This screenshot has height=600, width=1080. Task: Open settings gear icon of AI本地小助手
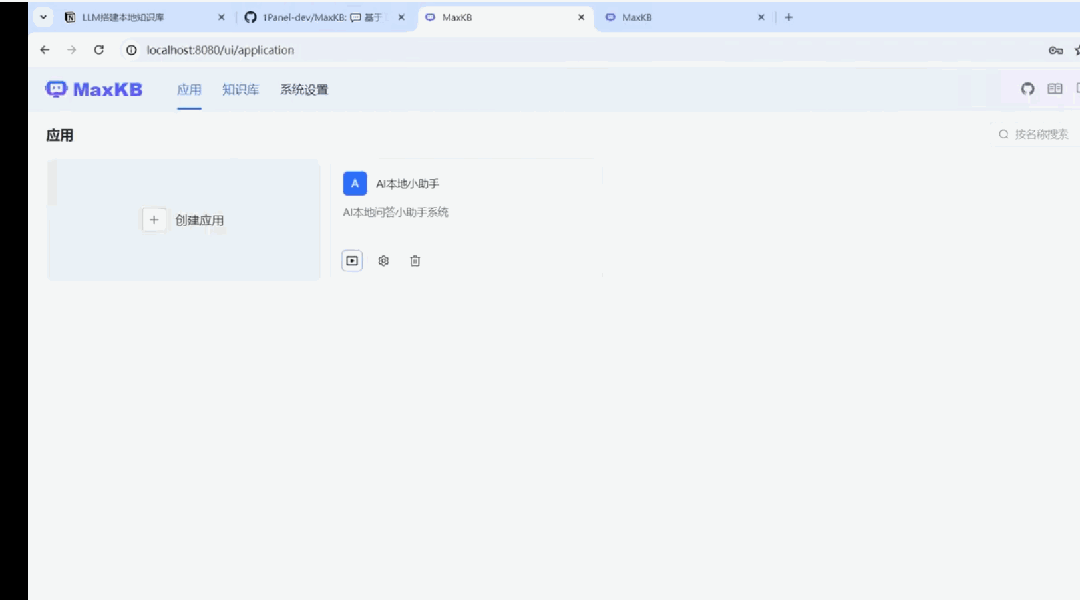pos(384,260)
